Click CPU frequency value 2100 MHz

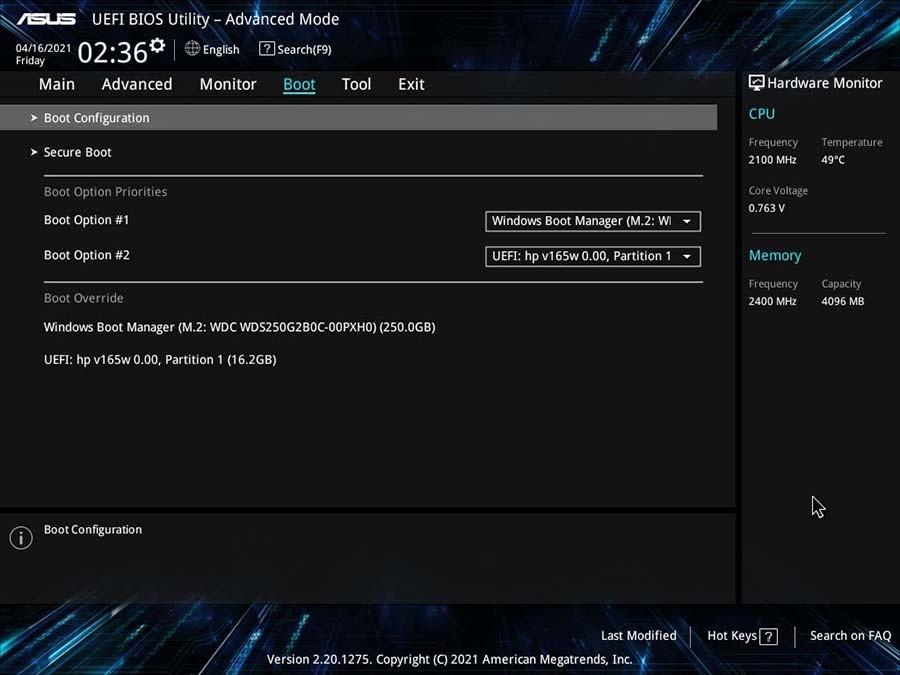(773, 160)
